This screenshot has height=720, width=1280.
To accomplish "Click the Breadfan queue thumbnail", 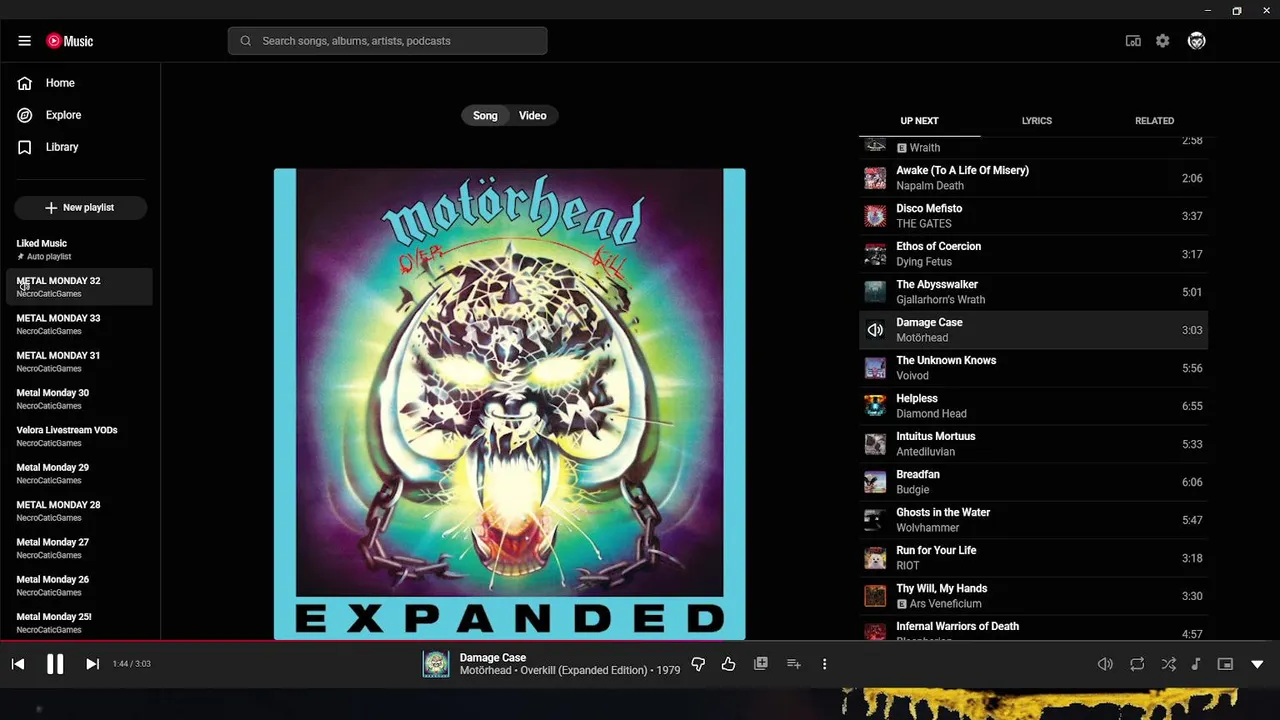I will point(875,482).
